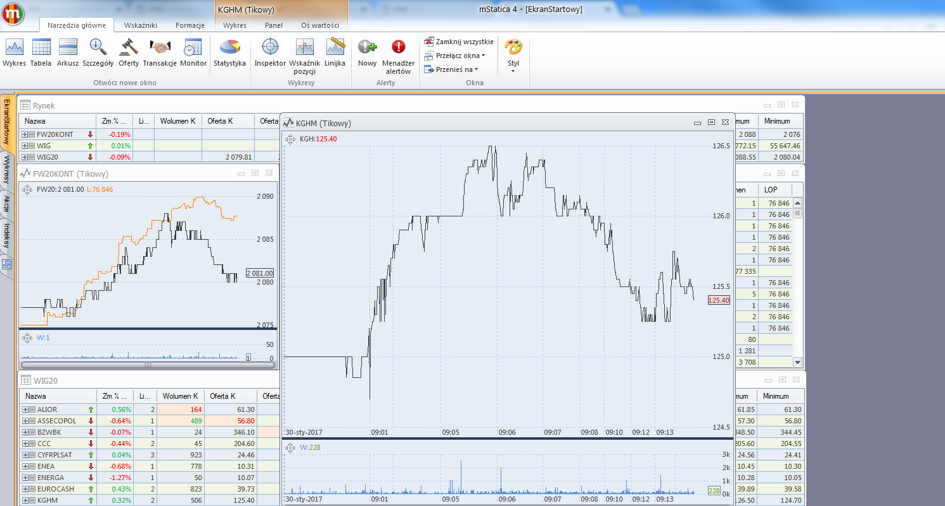The height and width of the screenshot is (506, 945).
Task: Open the Transakcje window
Action: (160, 52)
